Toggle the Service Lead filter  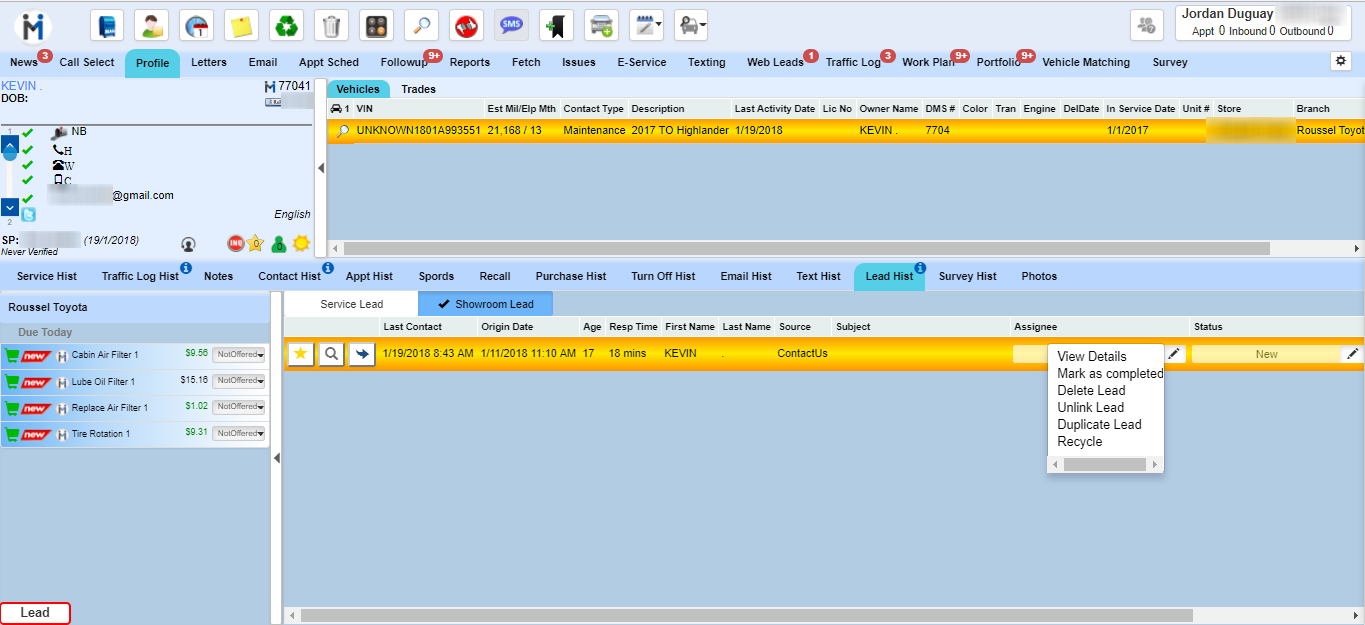pyautogui.click(x=351, y=304)
